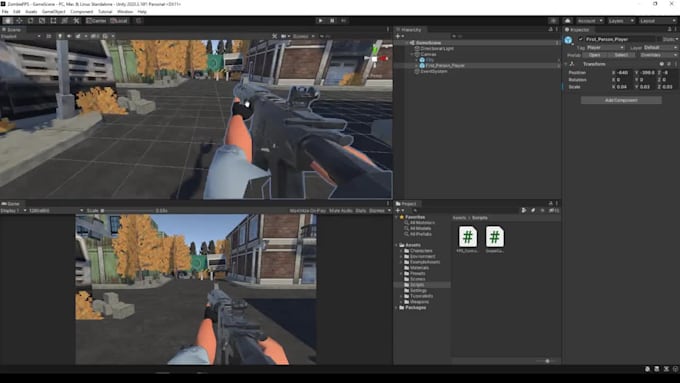Open the Layer dropdown set to Default
The width and height of the screenshot is (680, 383).
click(660, 47)
